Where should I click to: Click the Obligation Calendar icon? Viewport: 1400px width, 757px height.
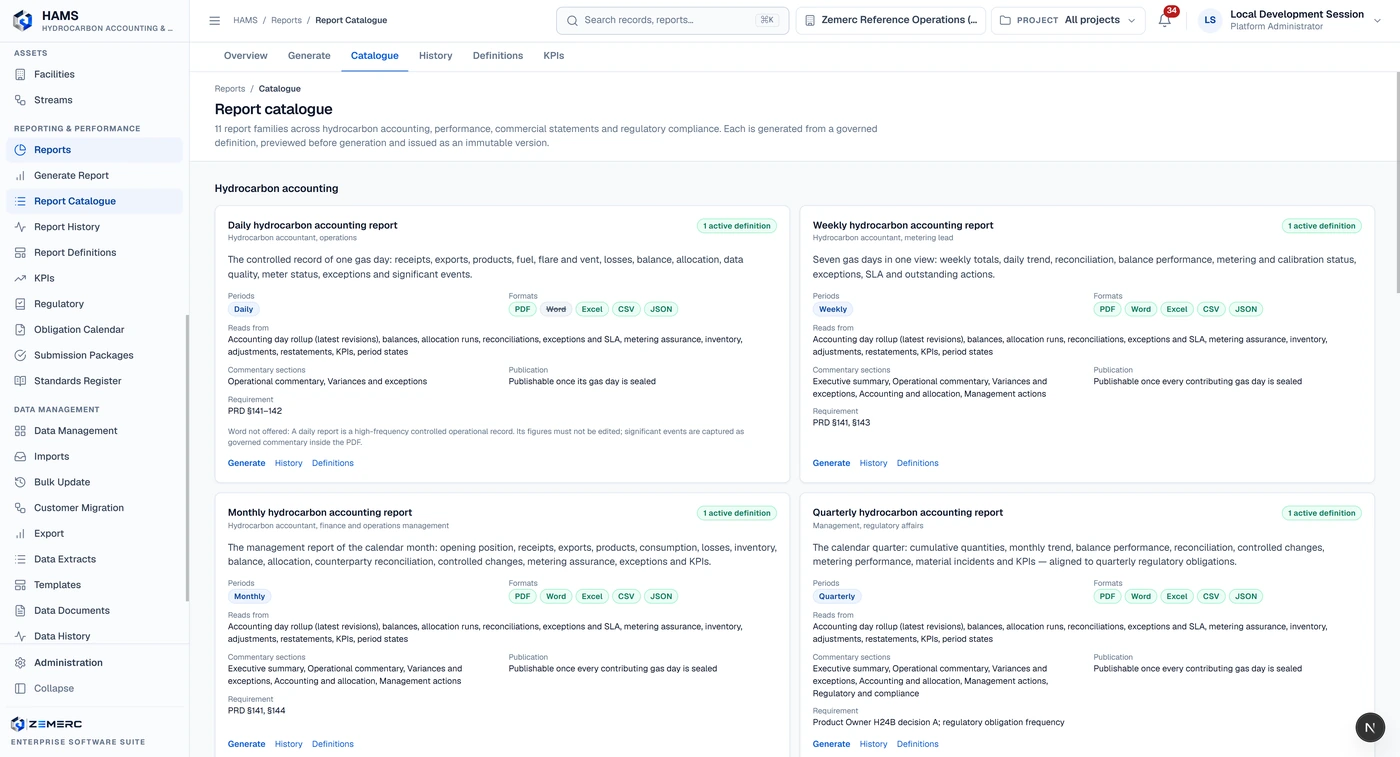point(20,329)
